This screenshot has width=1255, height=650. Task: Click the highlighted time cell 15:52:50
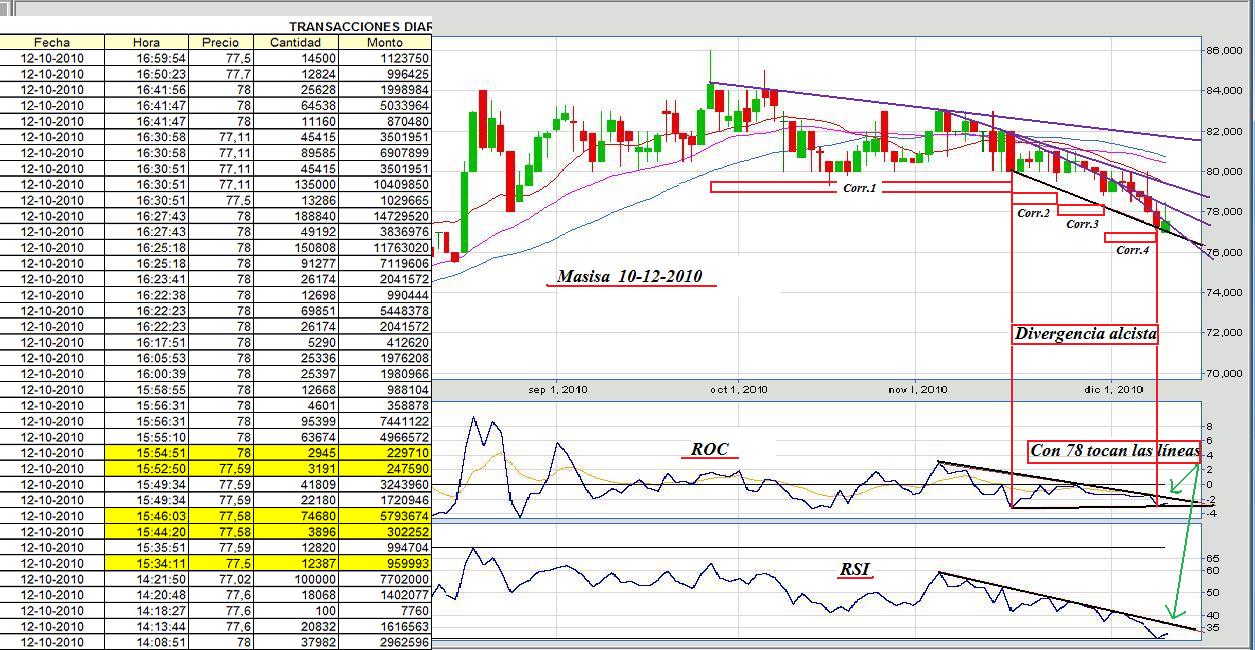[x=146, y=469]
